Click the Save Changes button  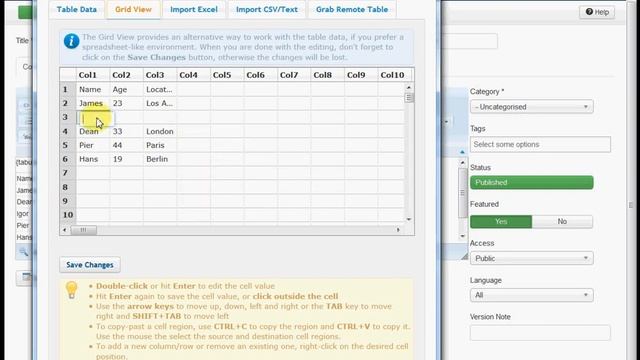[x=90, y=264]
